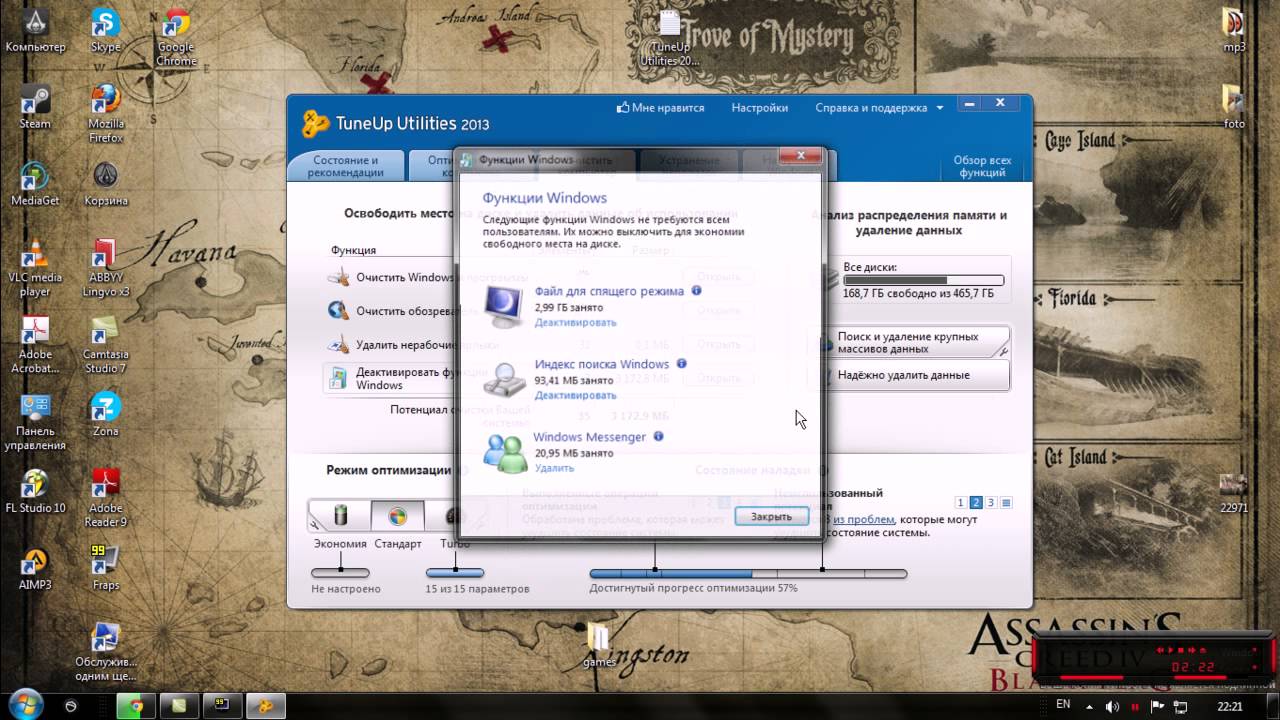
Task: Show problems list view icon
Action: click(1007, 503)
